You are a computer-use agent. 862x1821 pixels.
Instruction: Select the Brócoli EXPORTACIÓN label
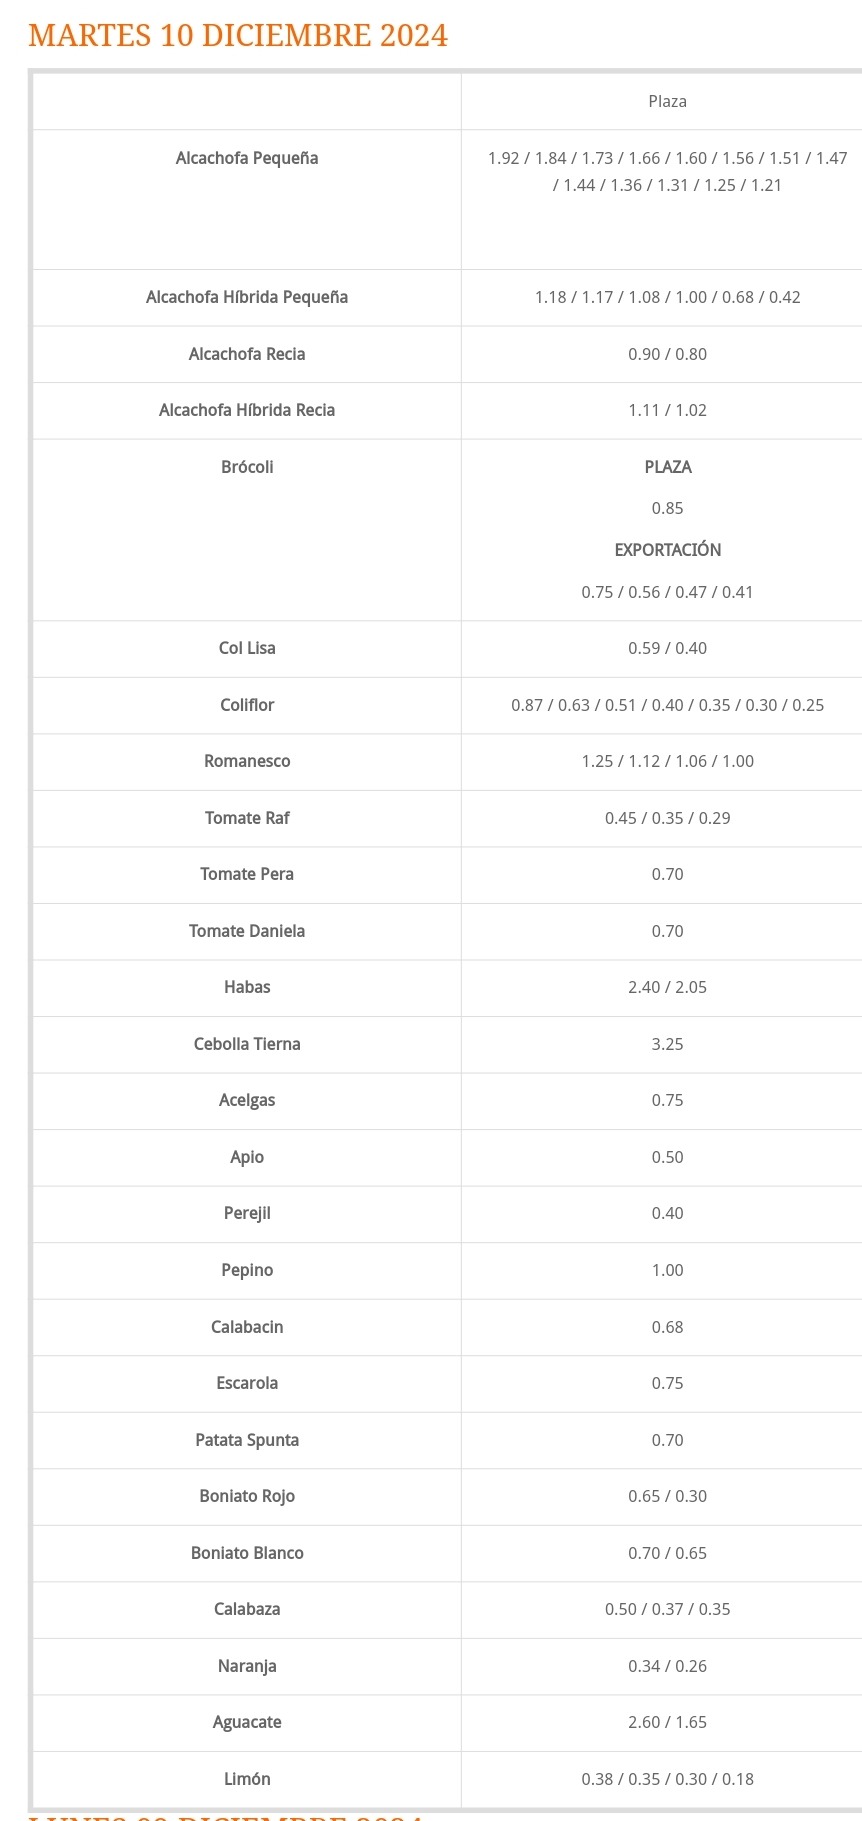667,550
